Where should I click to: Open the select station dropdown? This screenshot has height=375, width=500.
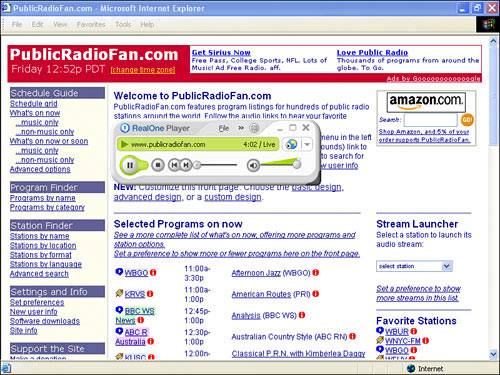[414, 266]
